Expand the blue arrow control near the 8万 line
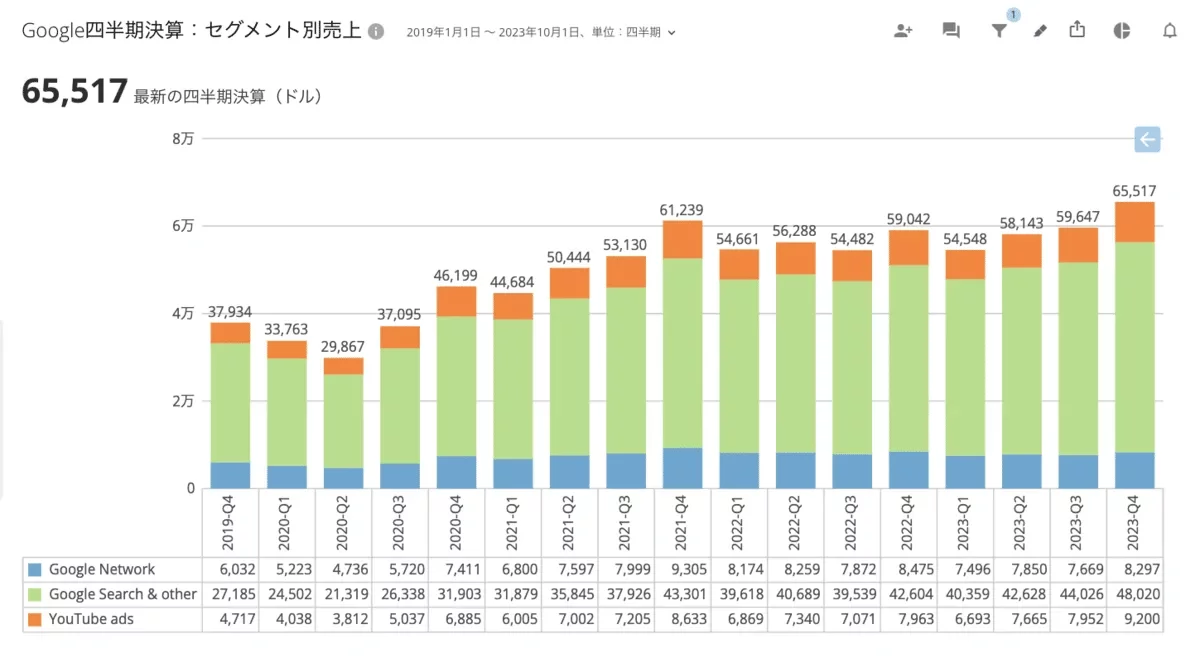The height and width of the screenshot is (658, 1200). pos(1146,140)
